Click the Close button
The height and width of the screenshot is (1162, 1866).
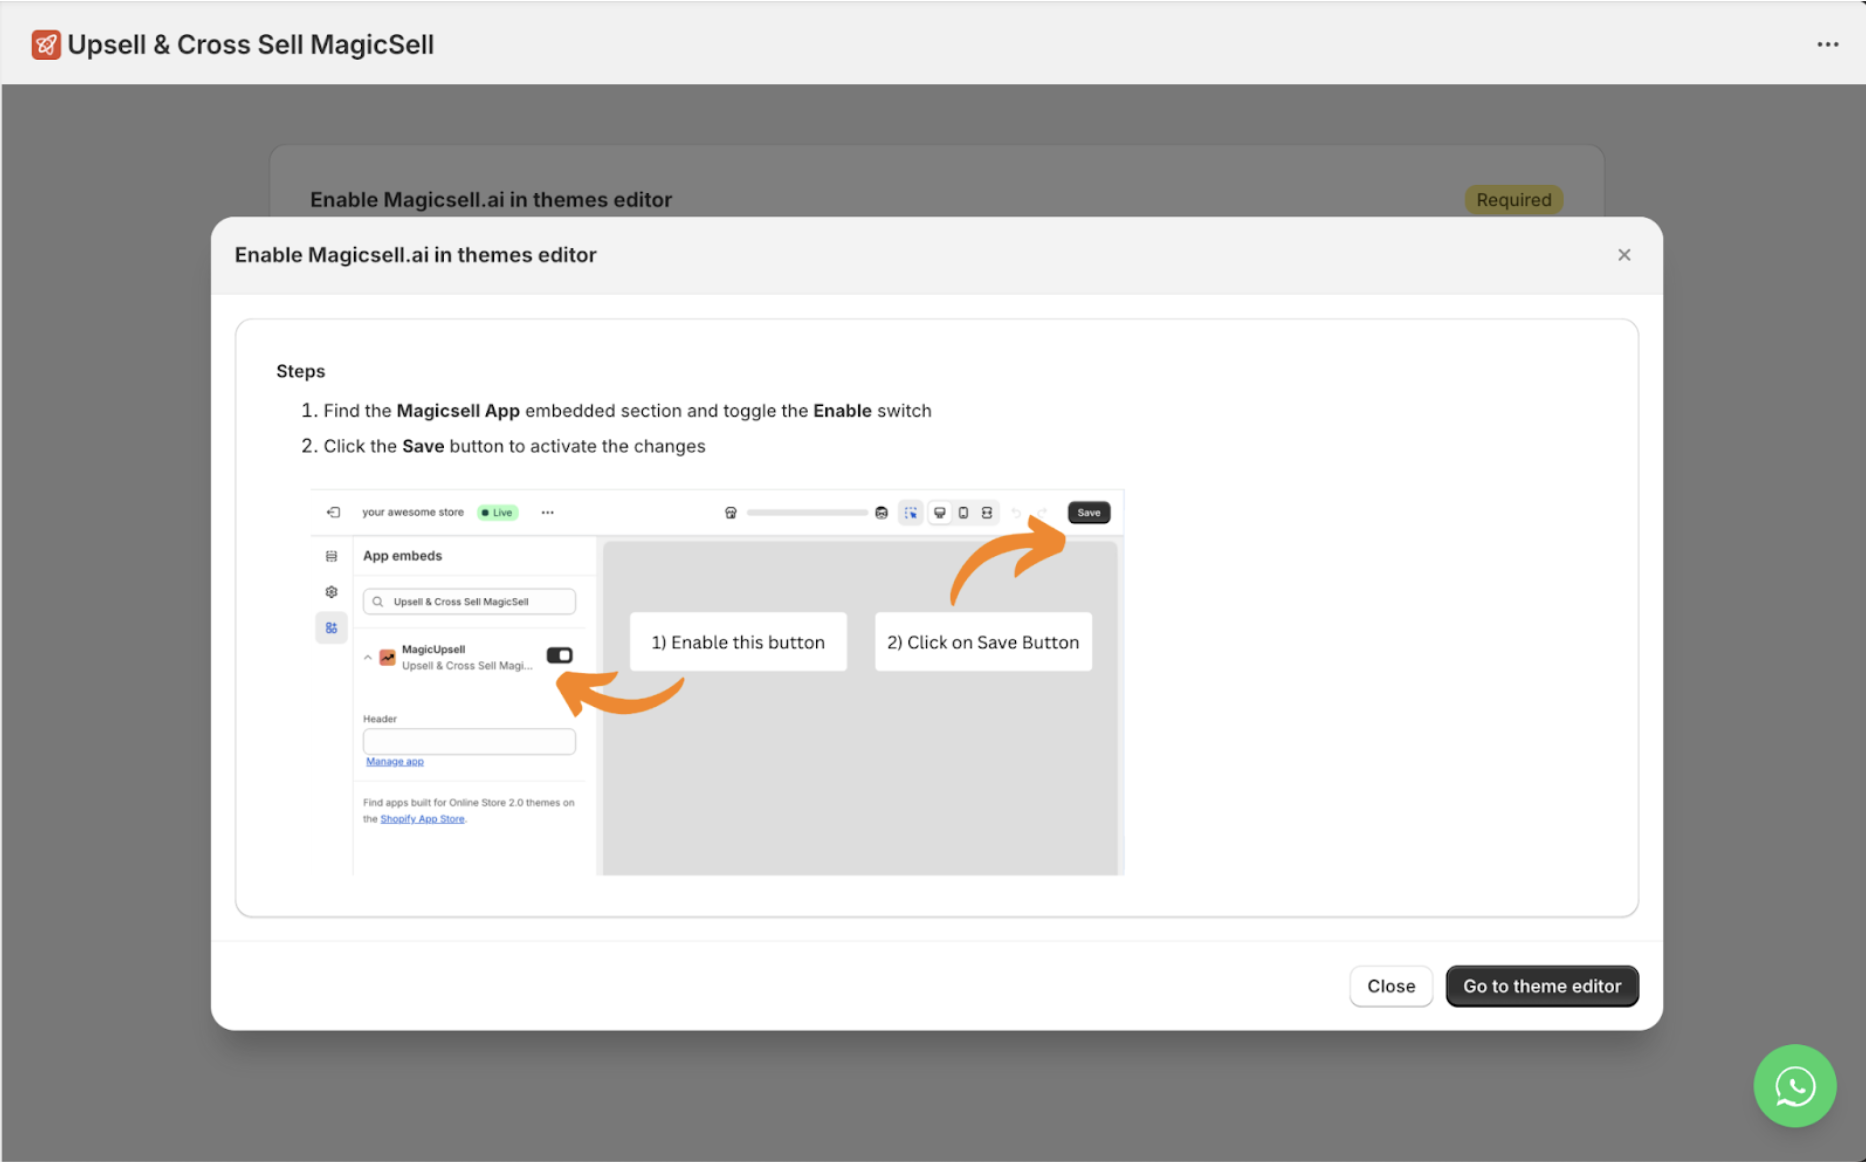[x=1391, y=986]
